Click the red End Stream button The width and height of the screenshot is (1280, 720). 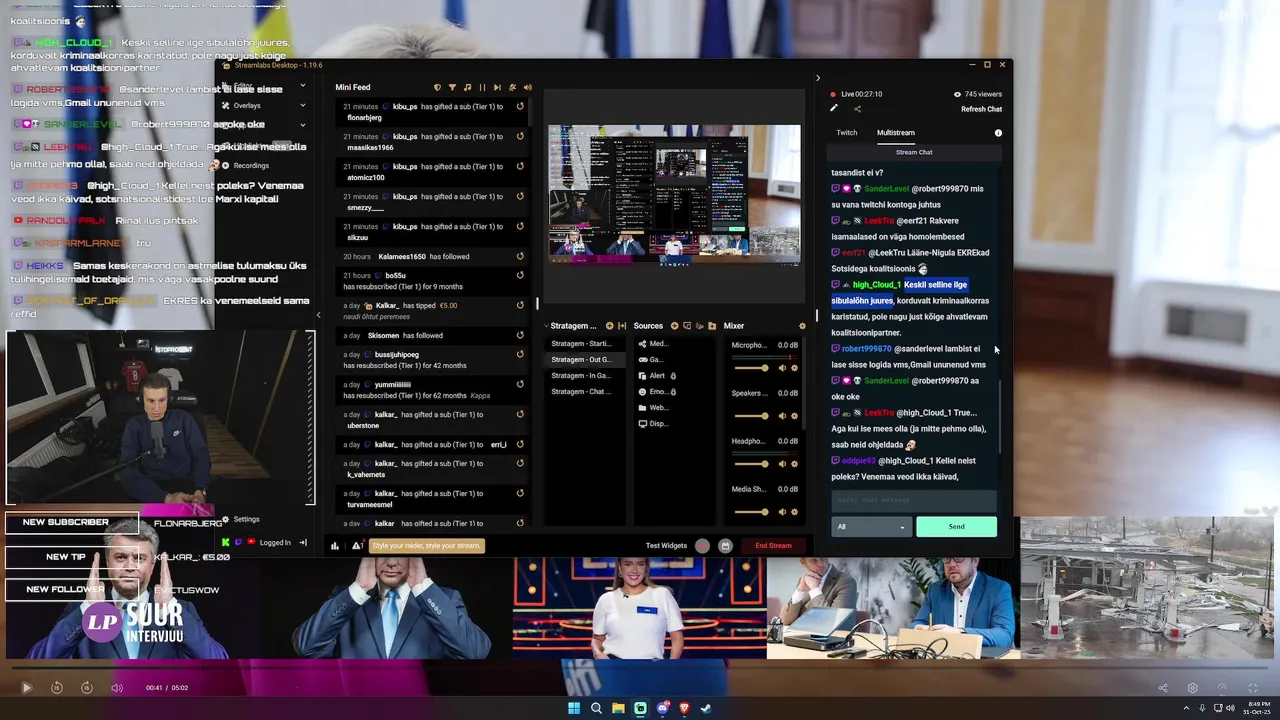773,546
